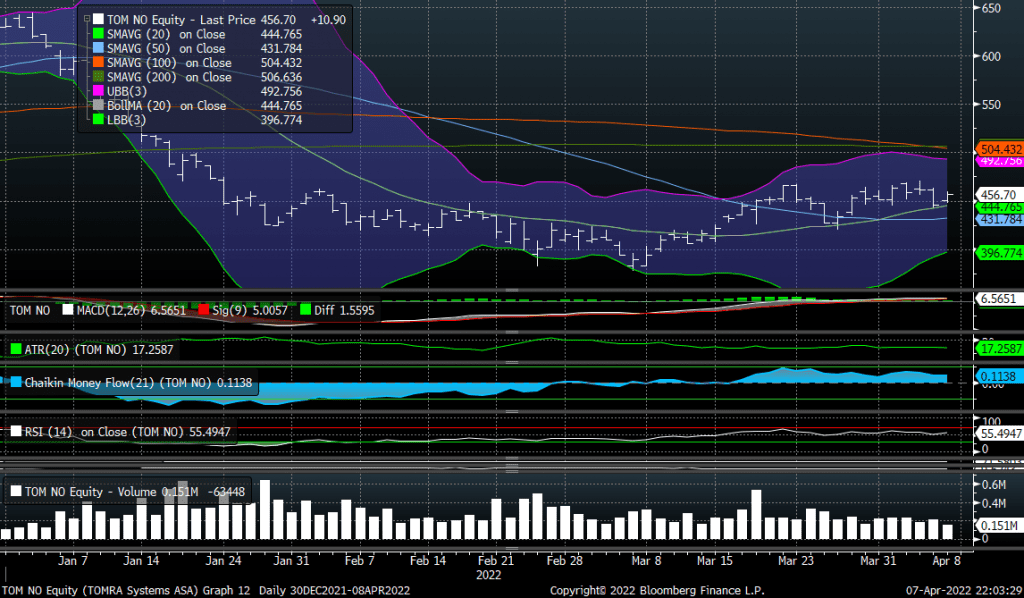The image size is (1024, 598).
Task: Click the white TOM NO Equity legend swatch
Action: [x=98, y=20]
